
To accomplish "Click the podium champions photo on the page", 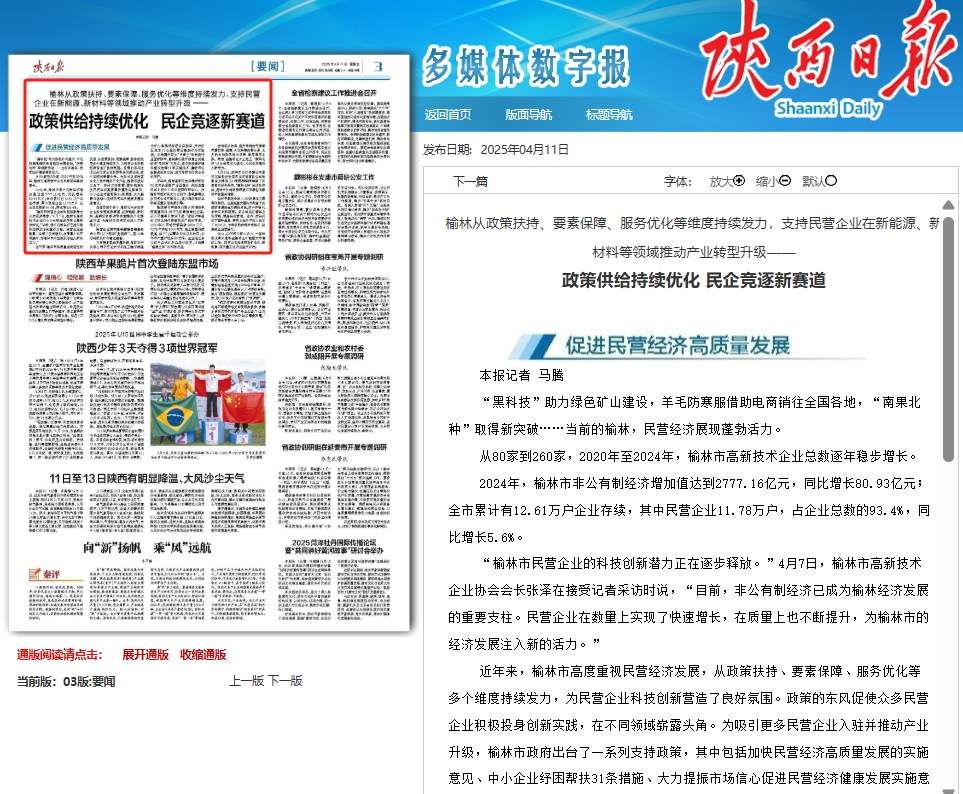I will 208,404.
